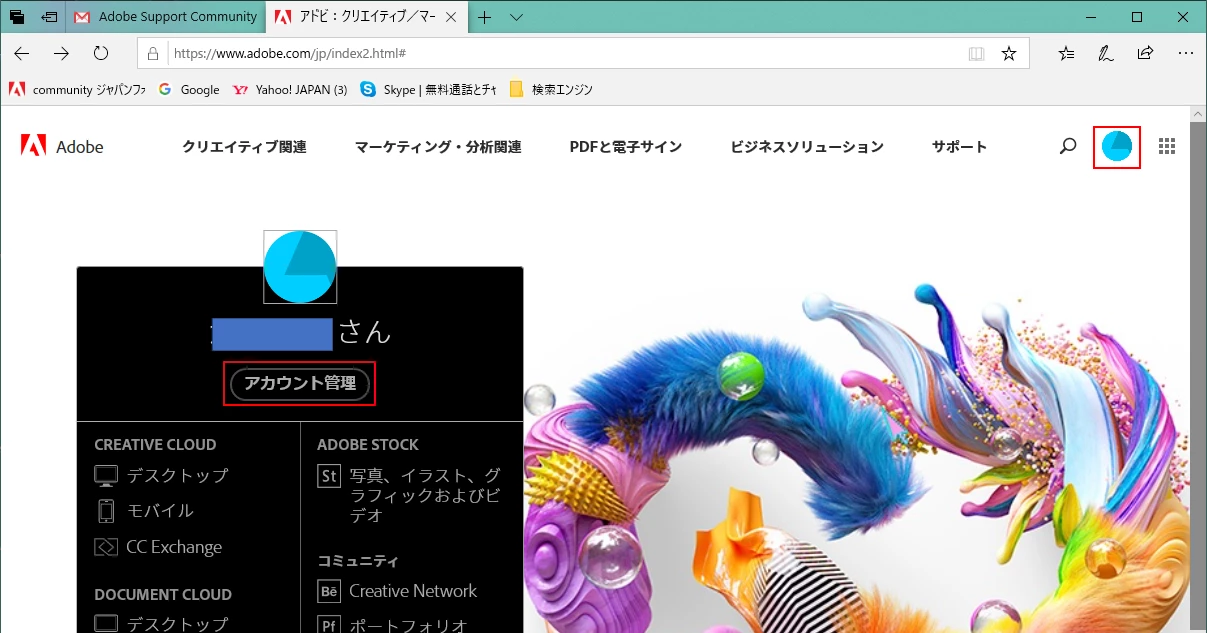Open クリエイティブ関連 menu
The height and width of the screenshot is (633, 1207).
[x=244, y=147]
